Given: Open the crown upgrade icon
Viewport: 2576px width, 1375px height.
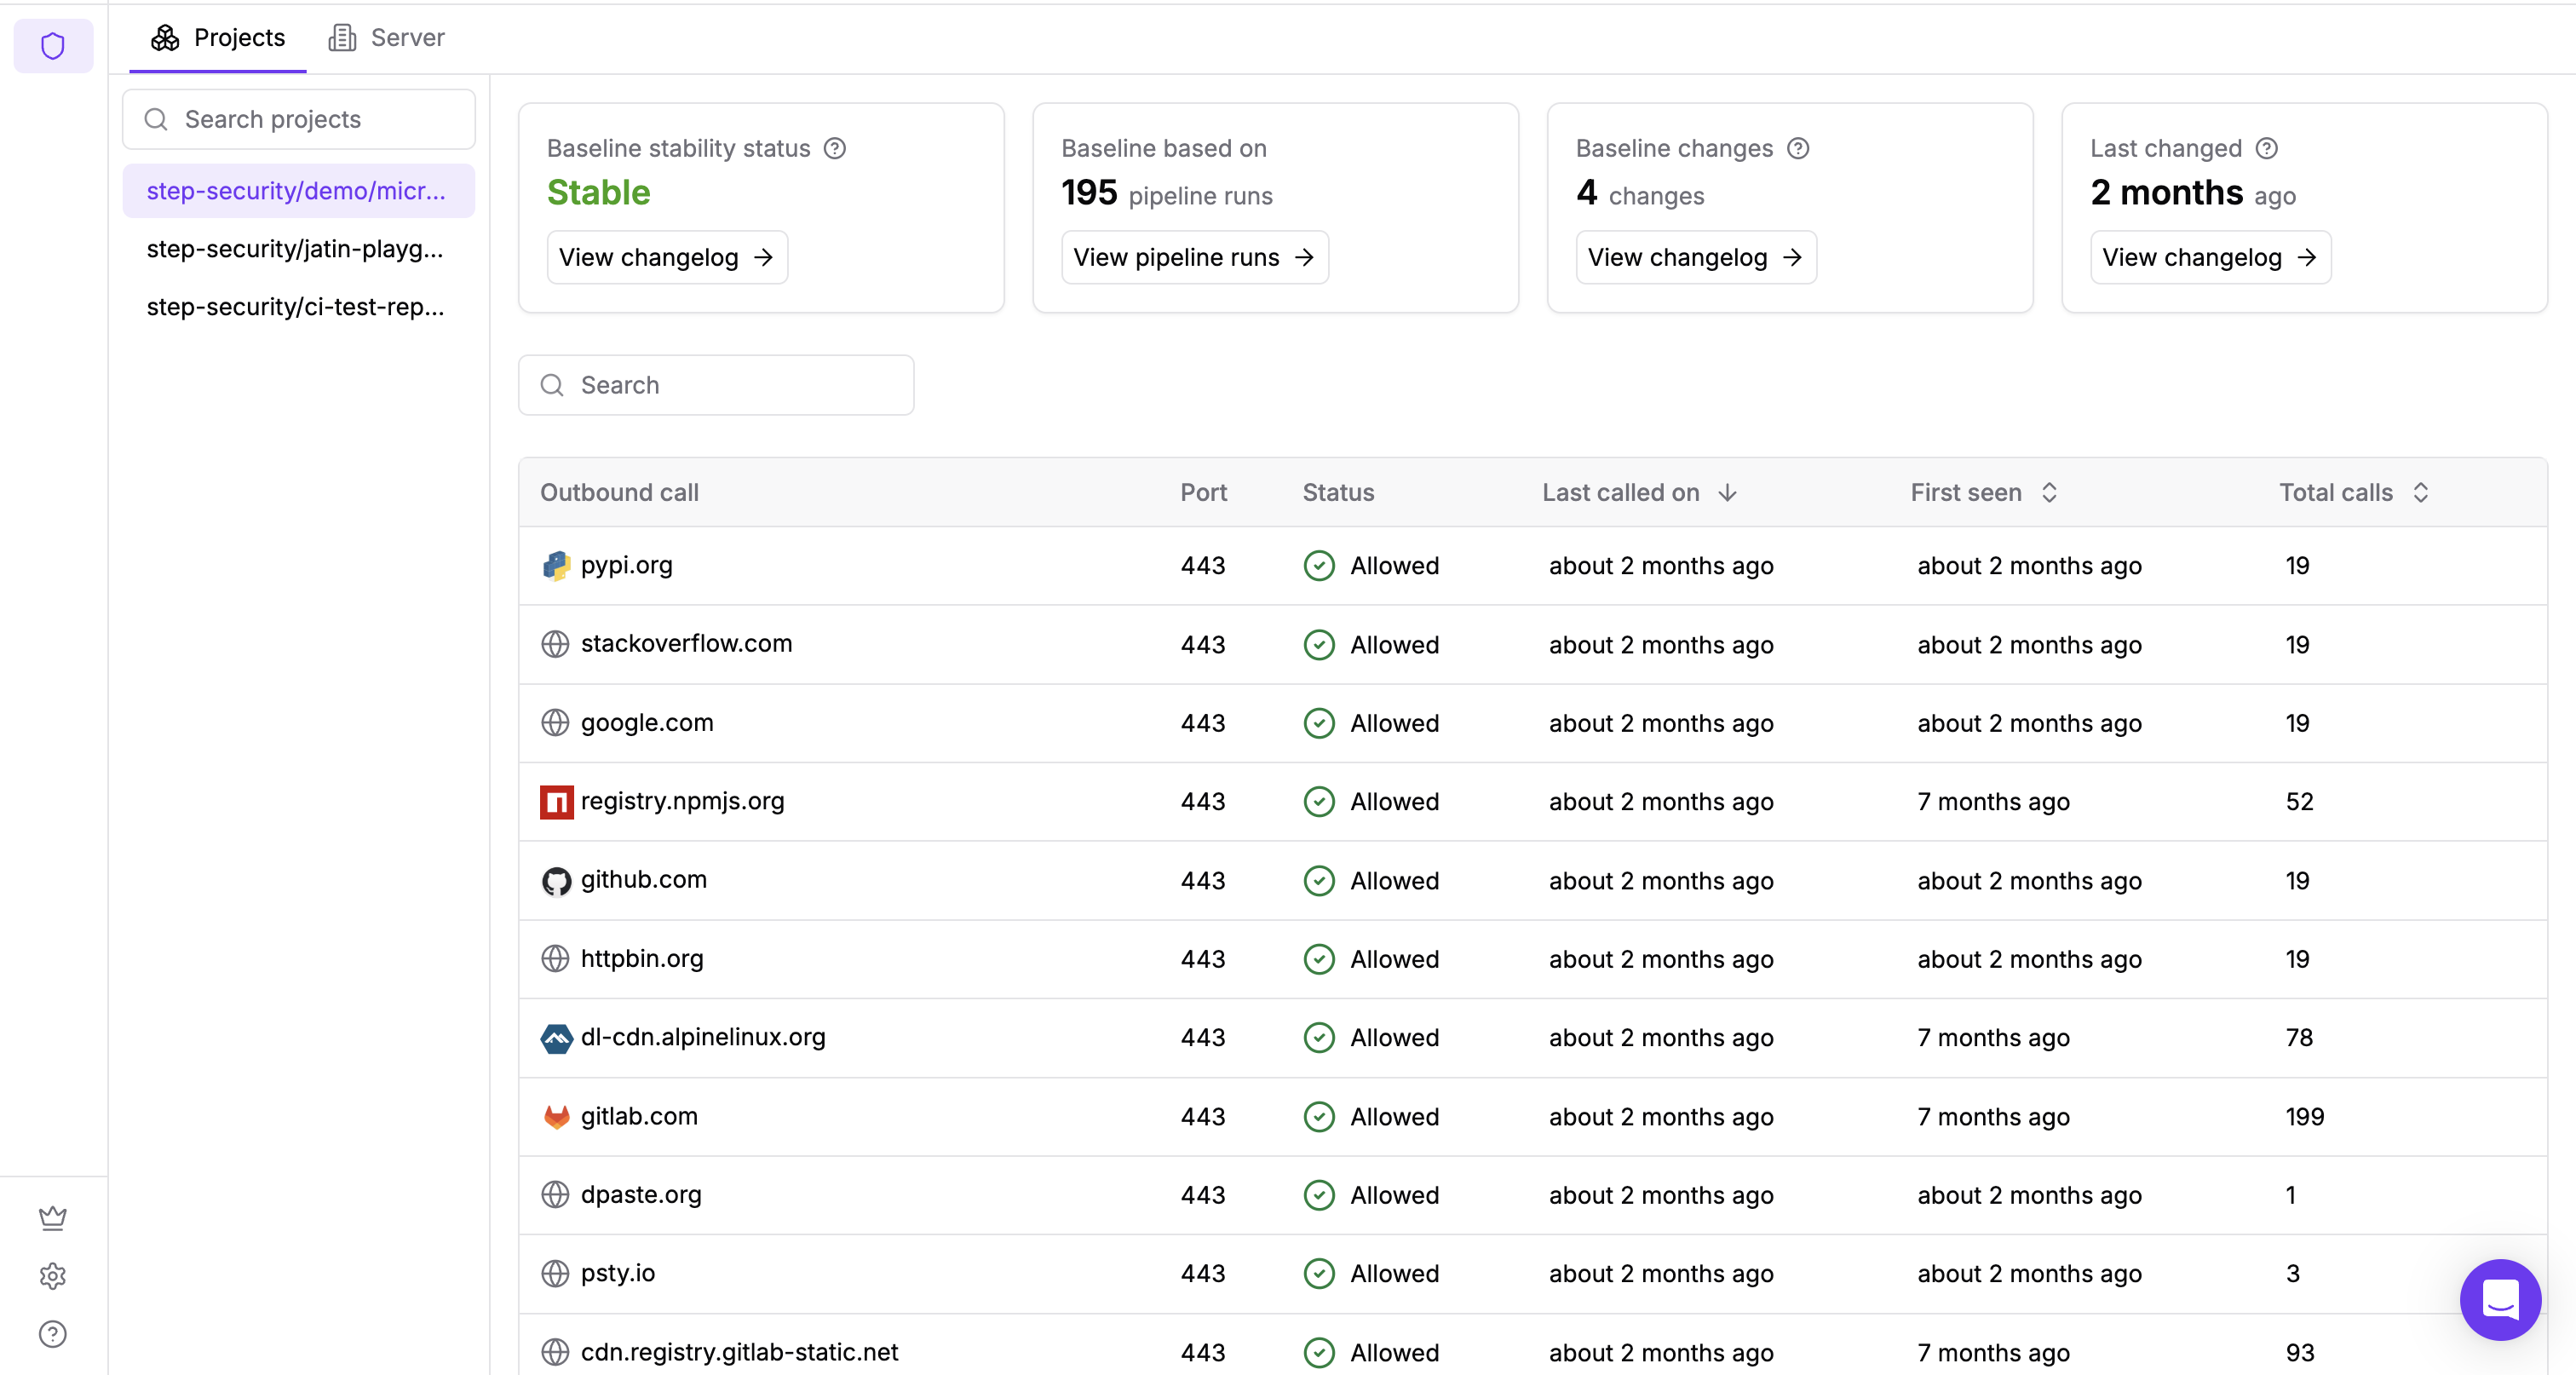Looking at the screenshot, I should (x=53, y=1217).
